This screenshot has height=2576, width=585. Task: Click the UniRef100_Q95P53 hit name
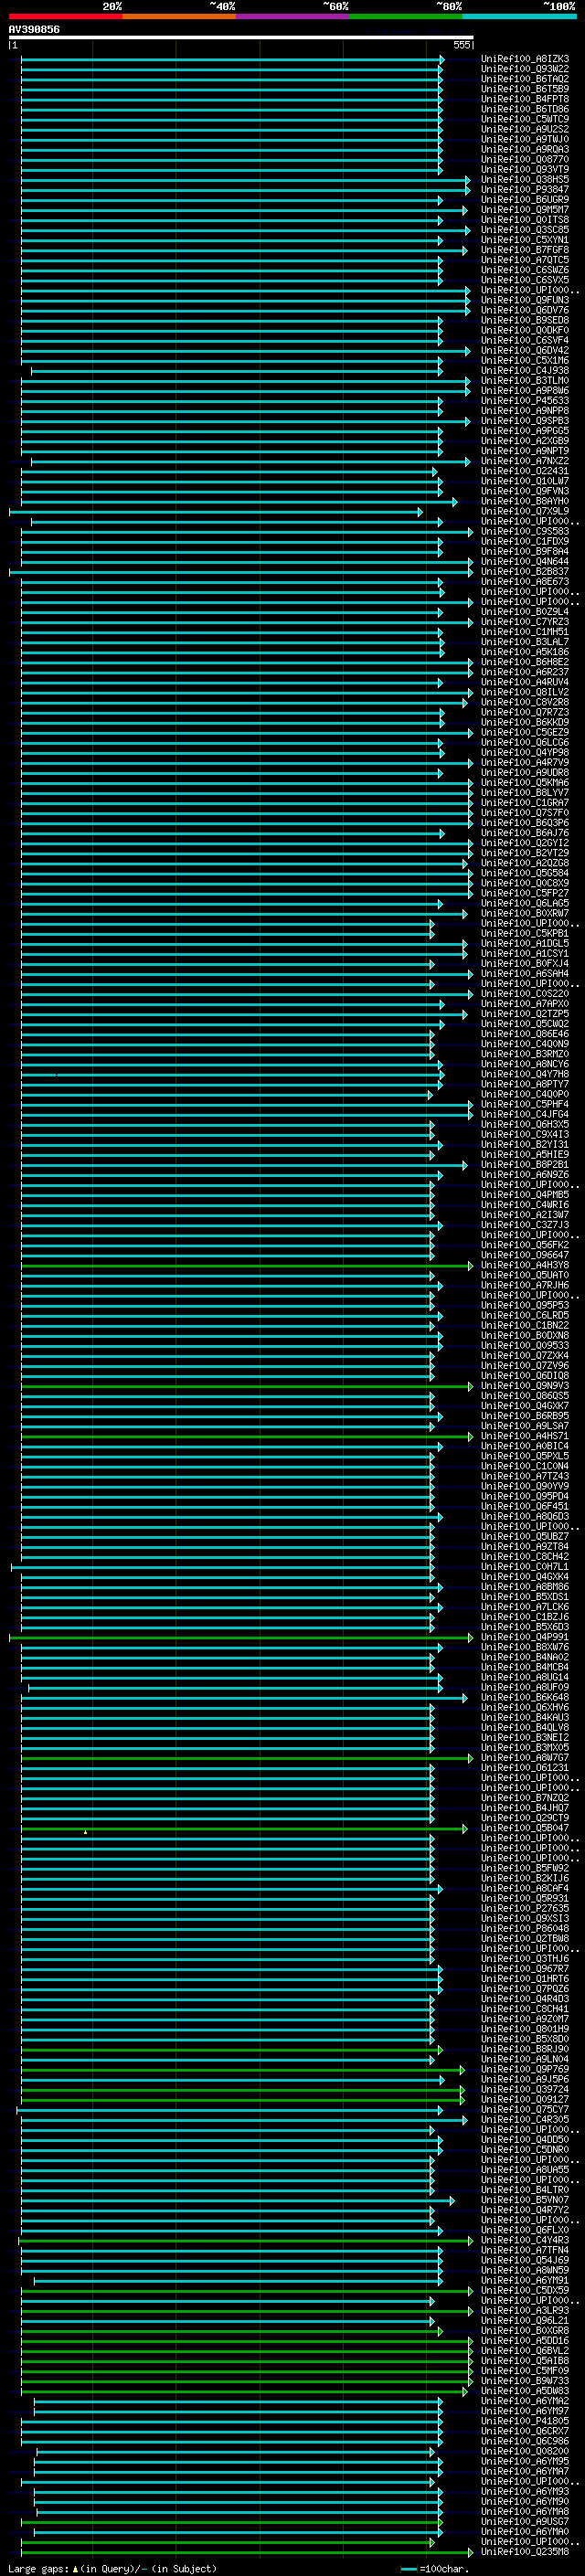pos(525,1305)
